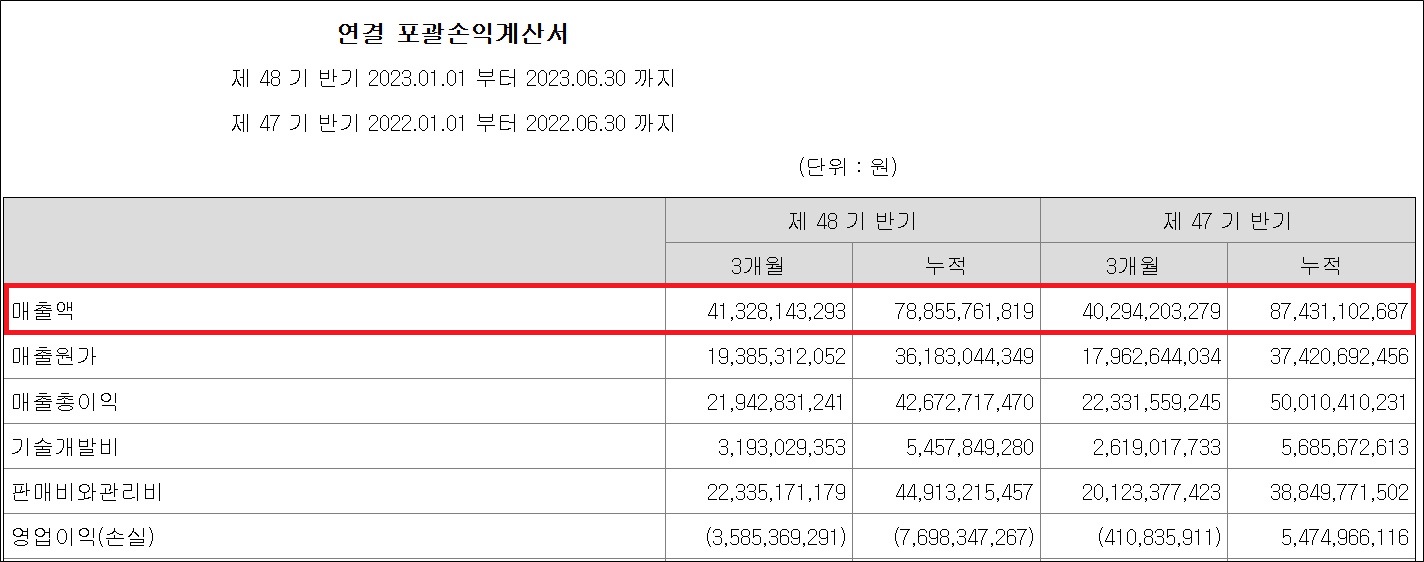The height and width of the screenshot is (562, 1424).
Task: Select the 판매비와관리비 row label
Action: tap(87, 492)
